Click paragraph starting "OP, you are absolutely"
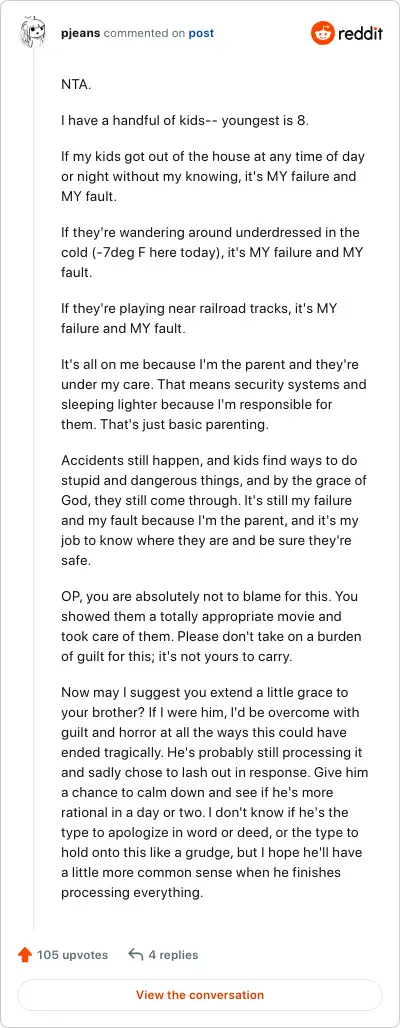 tap(211, 625)
